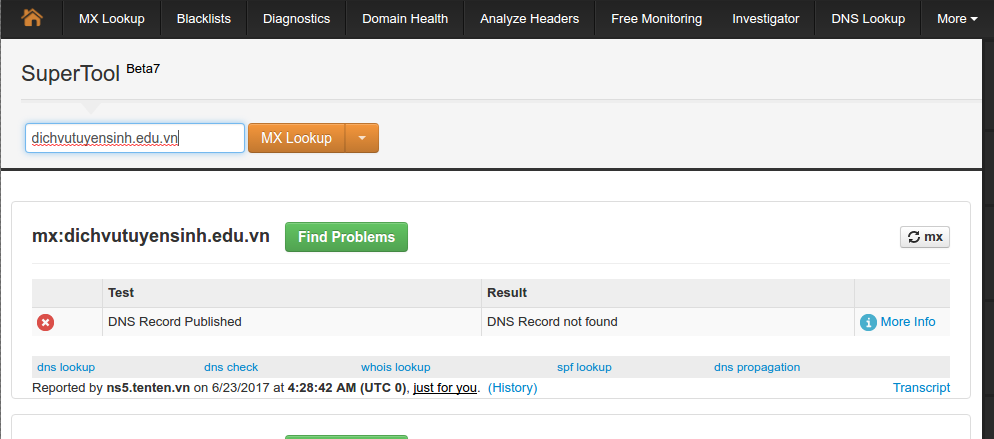Click the red error status icon
This screenshot has width=994, height=439.
(45, 322)
